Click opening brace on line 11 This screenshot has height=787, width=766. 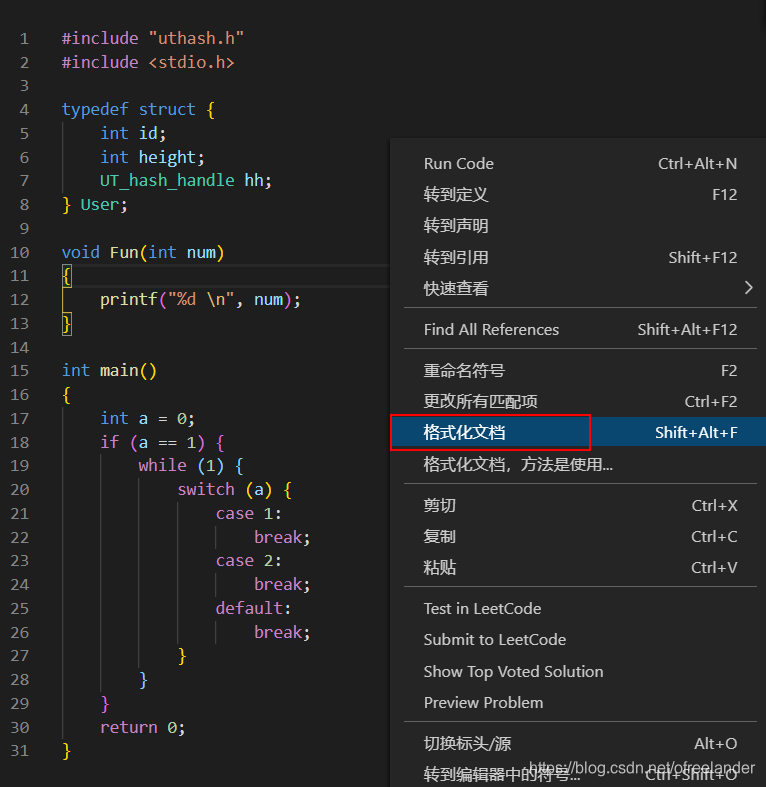pyautogui.click(x=67, y=276)
